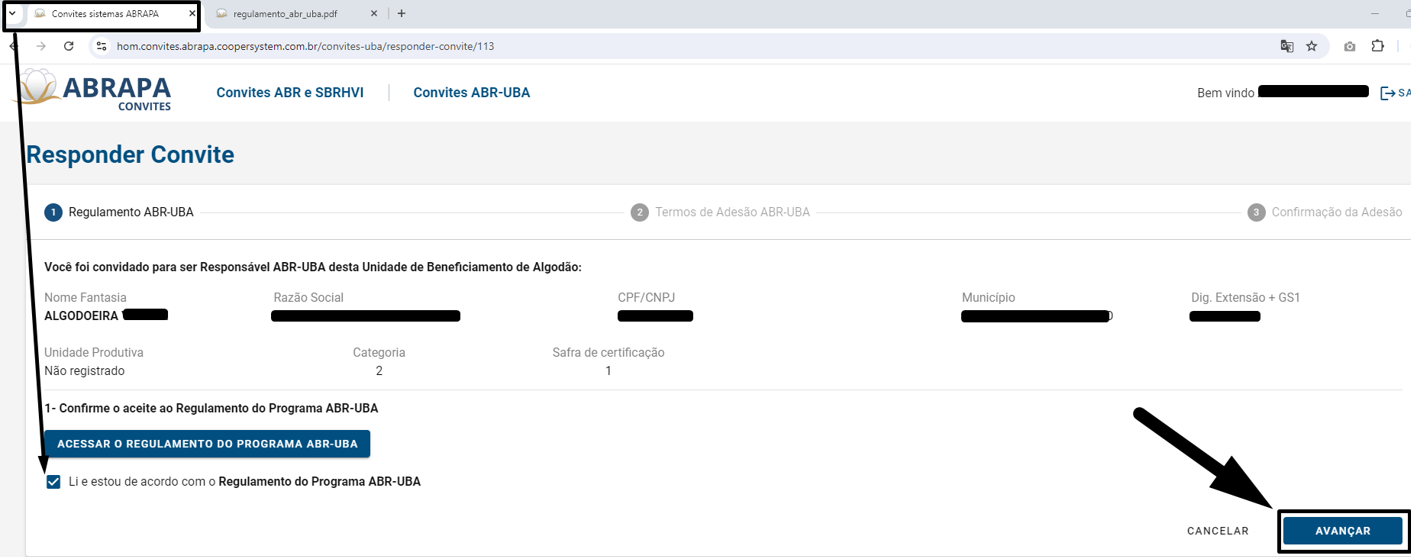Uncheck the Regulamento agreement checkbox
1411x557 pixels.
pyautogui.click(x=53, y=482)
